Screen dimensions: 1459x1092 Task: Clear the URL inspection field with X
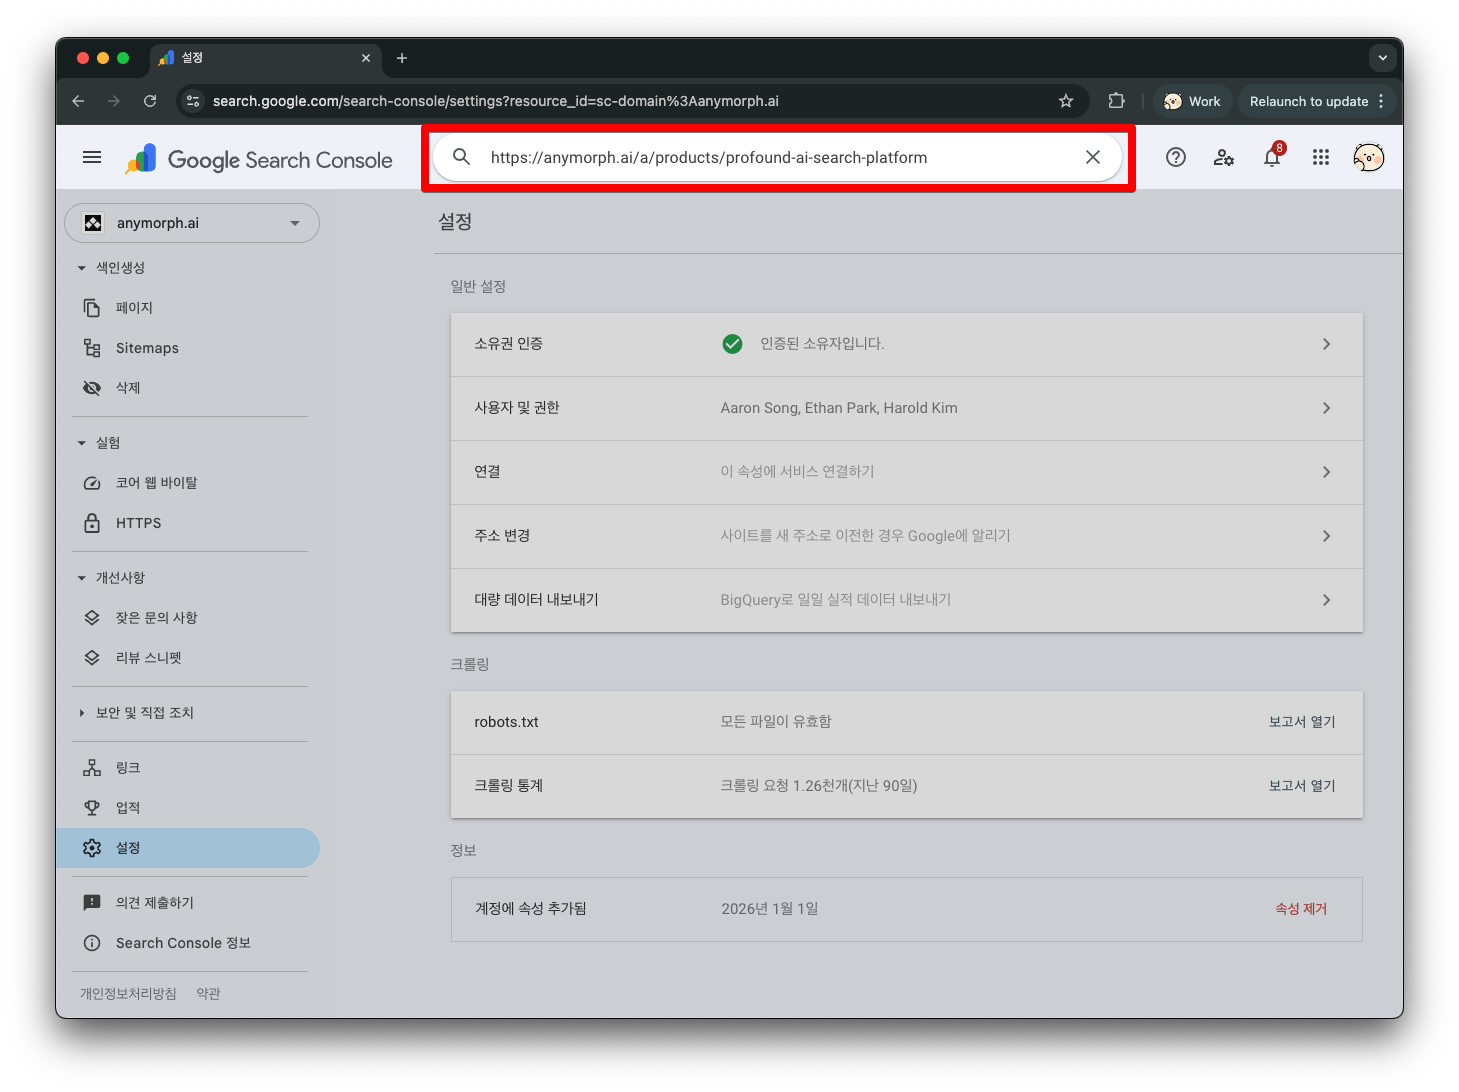click(1092, 157)
